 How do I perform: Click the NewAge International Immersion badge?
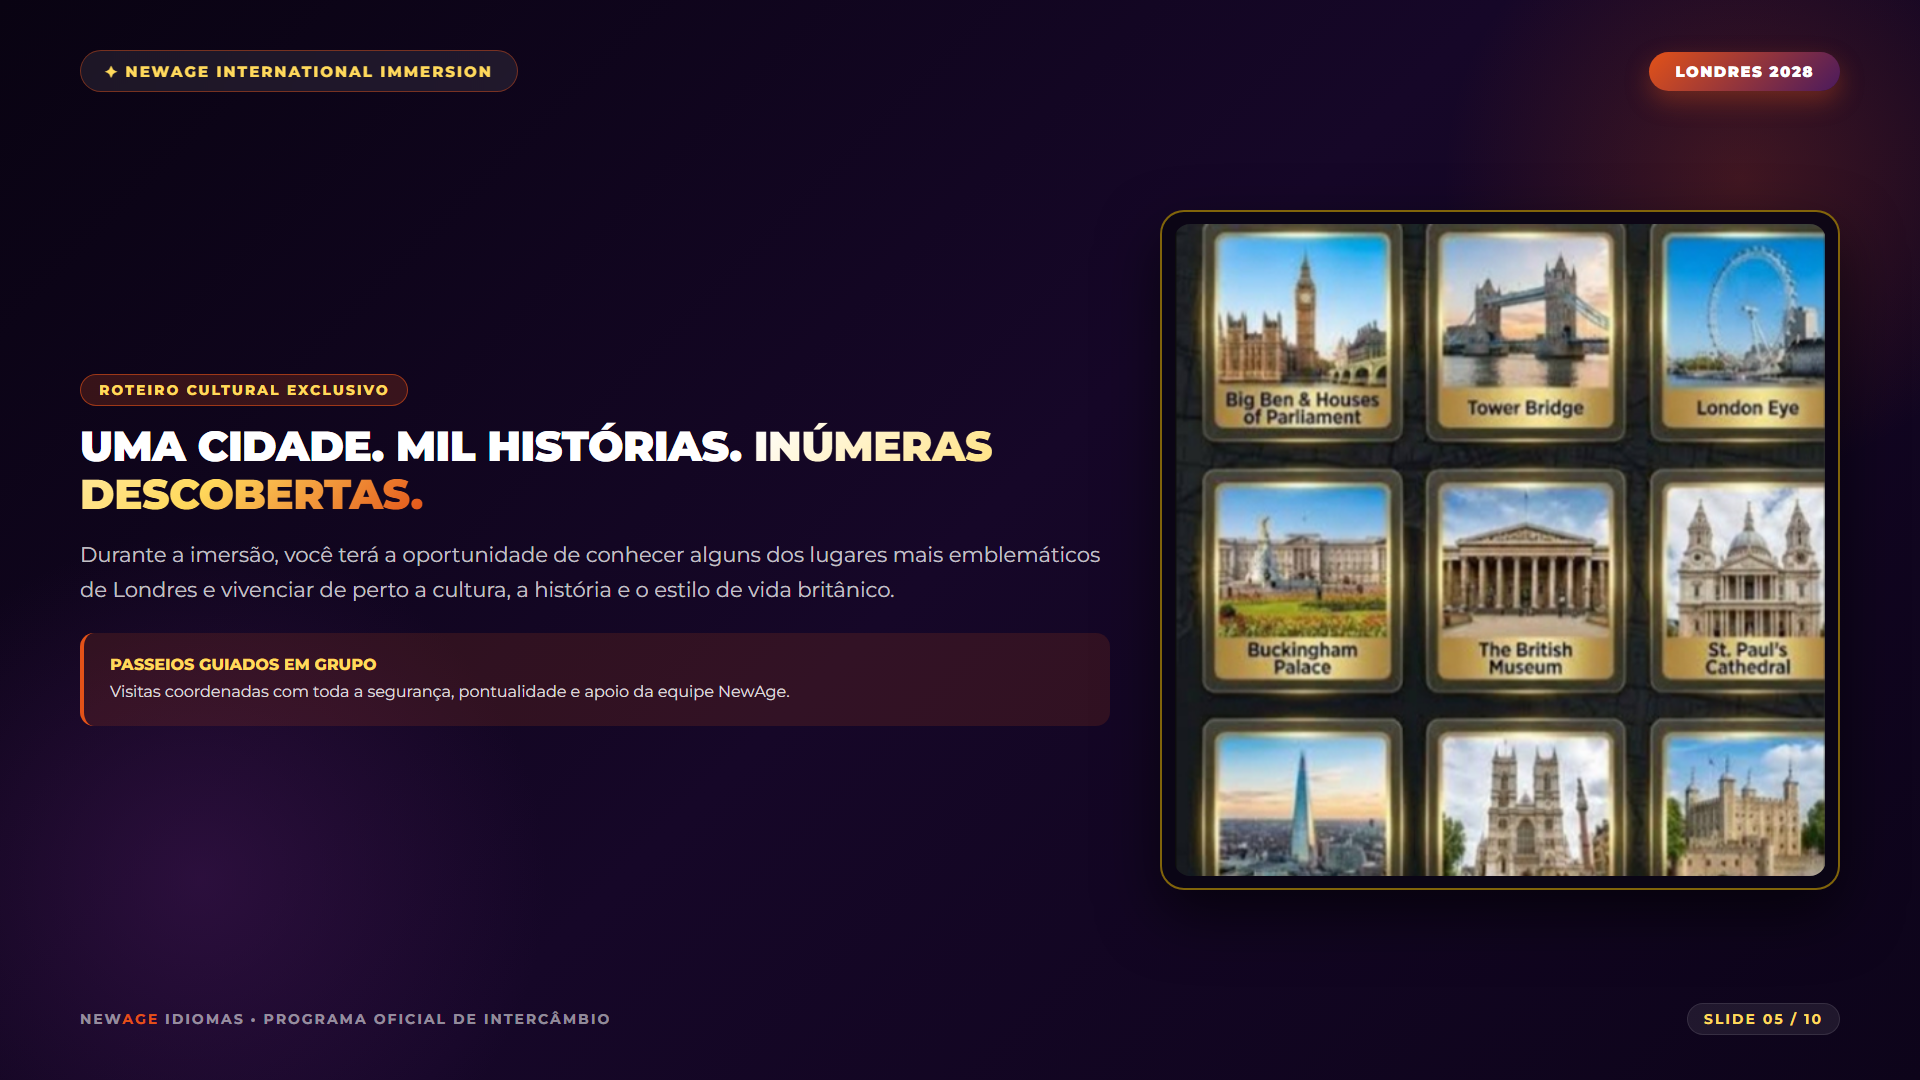click(x=298, y=71)
